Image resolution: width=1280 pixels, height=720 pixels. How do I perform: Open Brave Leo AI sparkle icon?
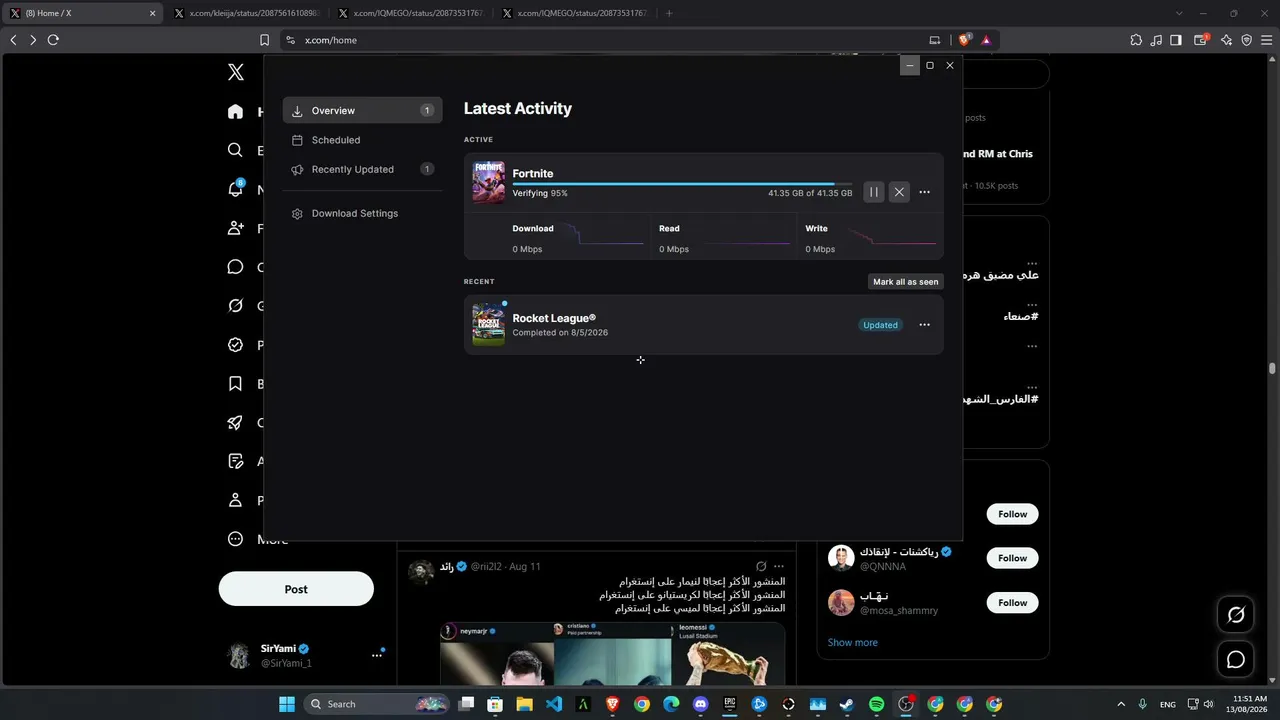pyautogui.click(x=1226, y=40)
